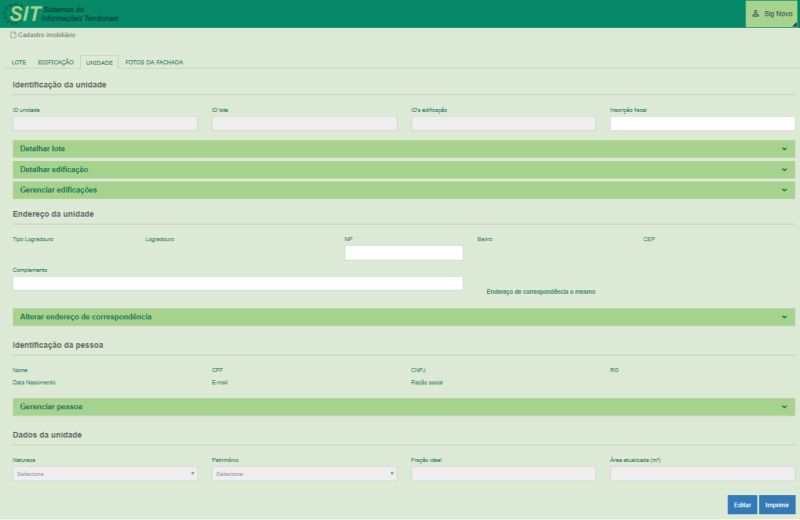Click the SIT logo in header
The width and height of the screenshot is (800, 520).
pos(25,14)
